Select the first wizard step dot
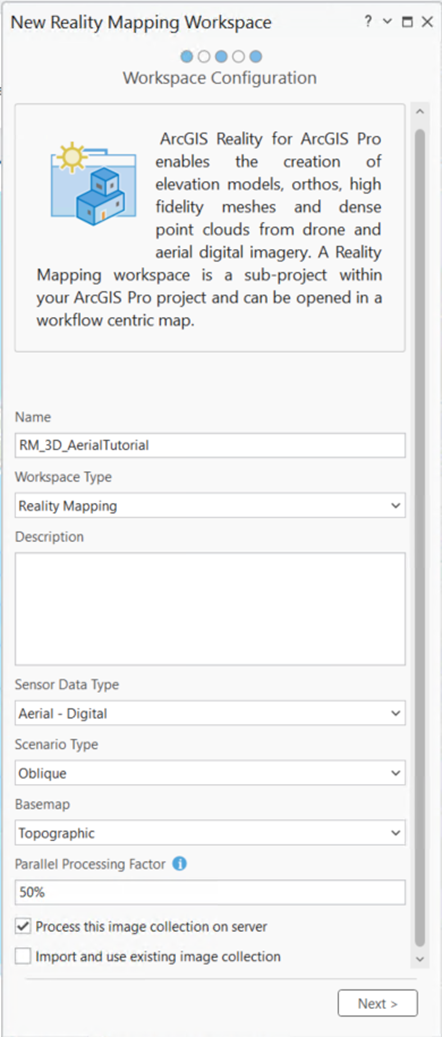The height and width of the screenshot is (1037, 442). tap(187, 56)
